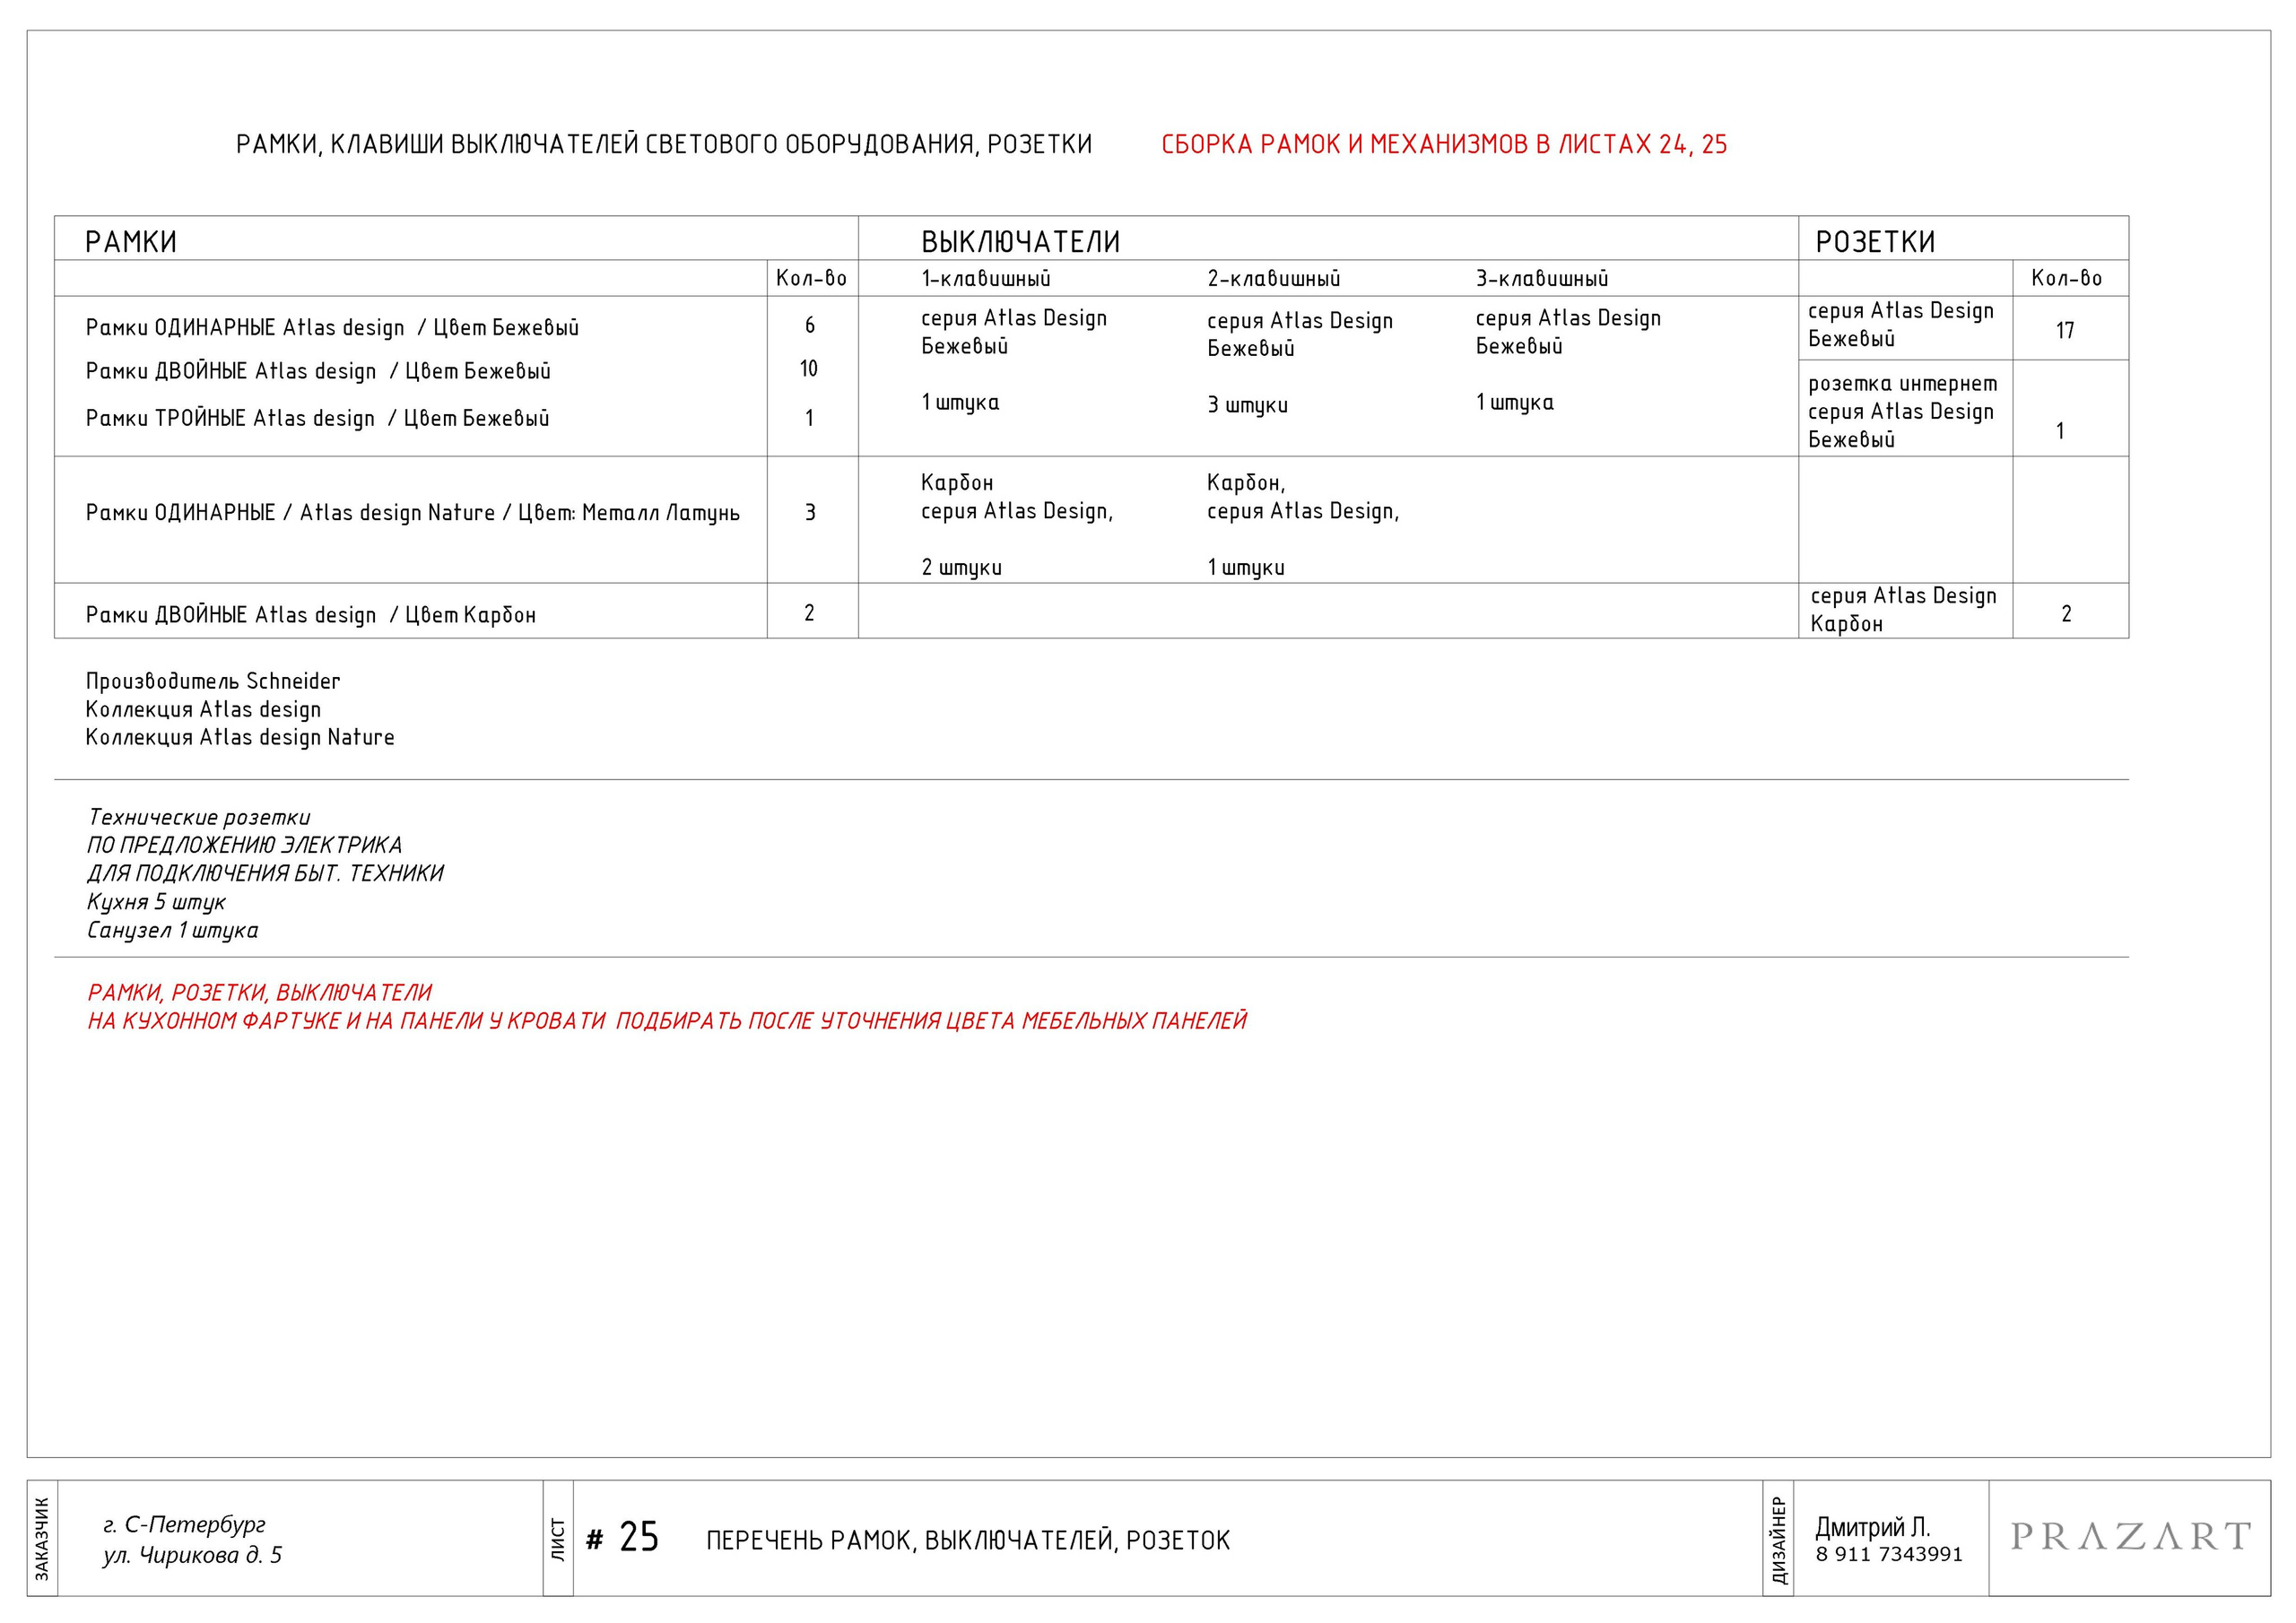Click the 1-клавишный column label
The image size is (2296, 1623).
(985, 279)
